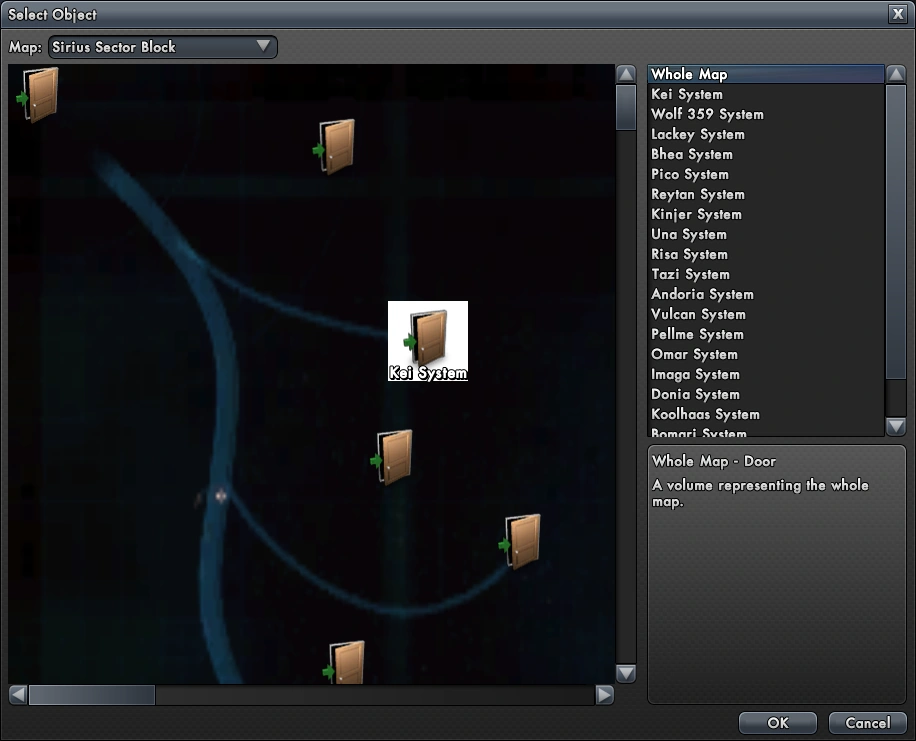
Task: Click the system list scrollbar thumb
Action: tap(896, 232)
